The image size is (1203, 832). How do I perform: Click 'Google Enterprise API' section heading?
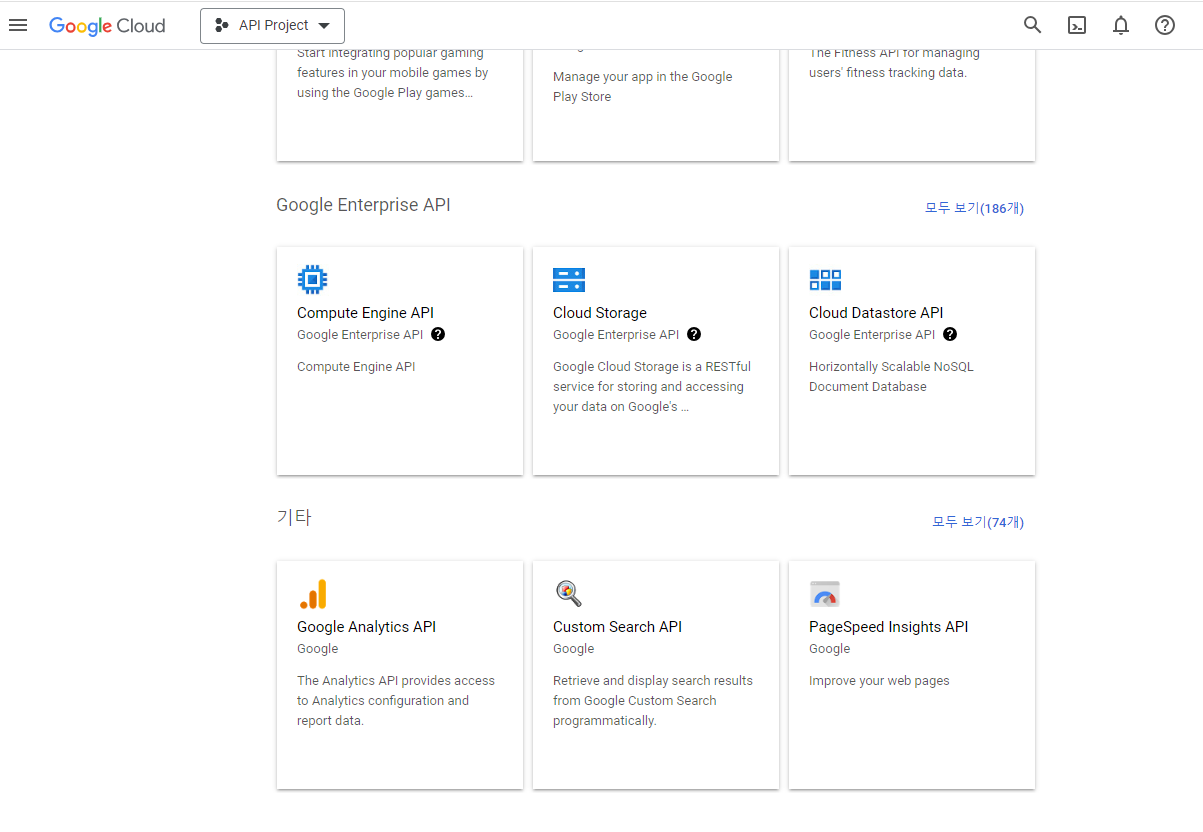click(x=363, y=205)
